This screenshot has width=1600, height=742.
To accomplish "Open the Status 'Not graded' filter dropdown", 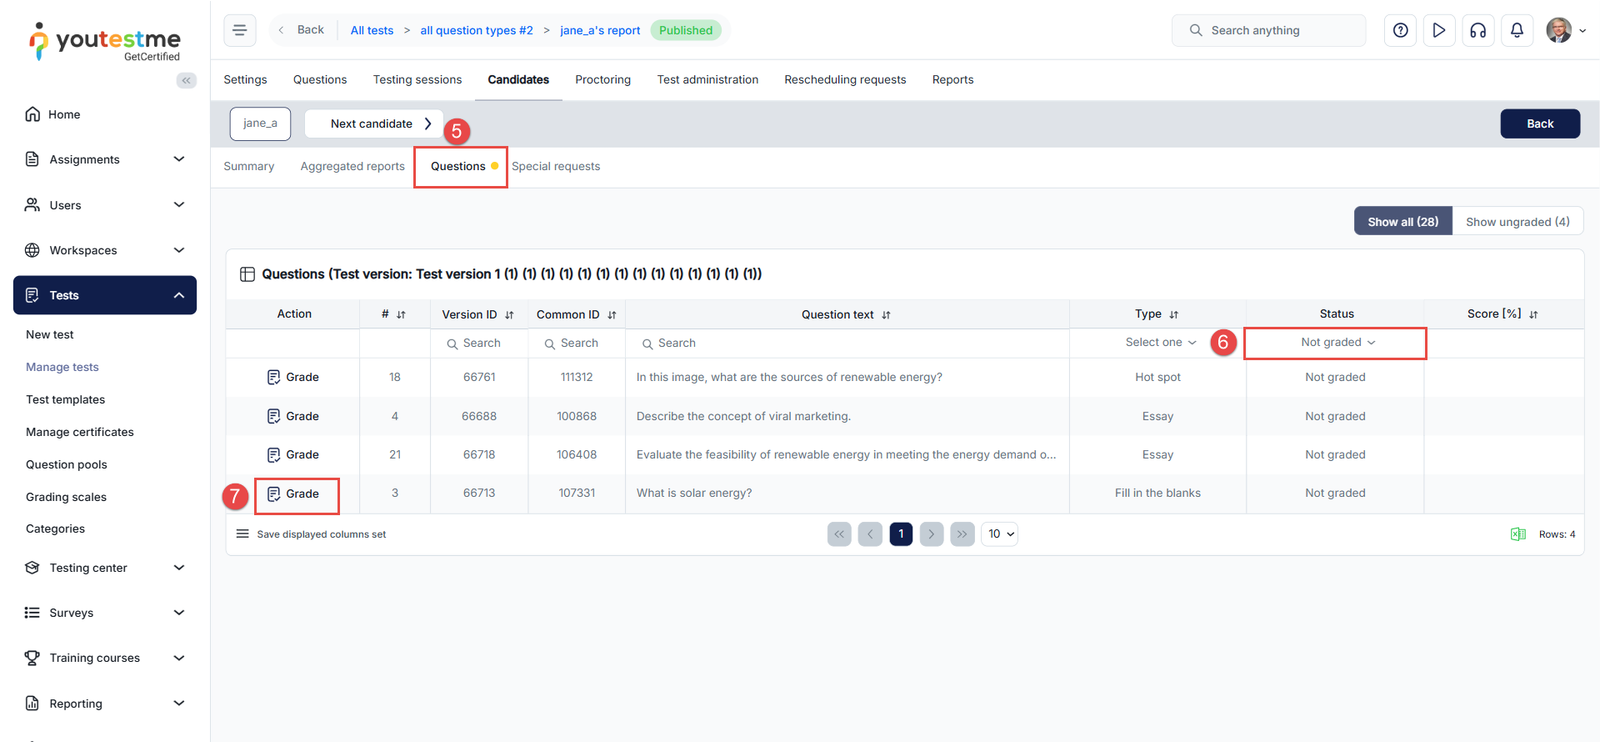I will pyautogui.click(x=1337, y=343).
